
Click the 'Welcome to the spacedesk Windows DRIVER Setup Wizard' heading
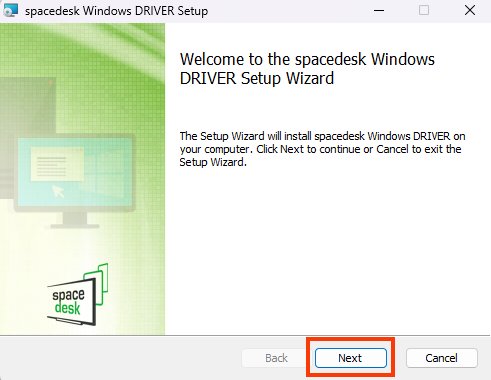[307, 69]
